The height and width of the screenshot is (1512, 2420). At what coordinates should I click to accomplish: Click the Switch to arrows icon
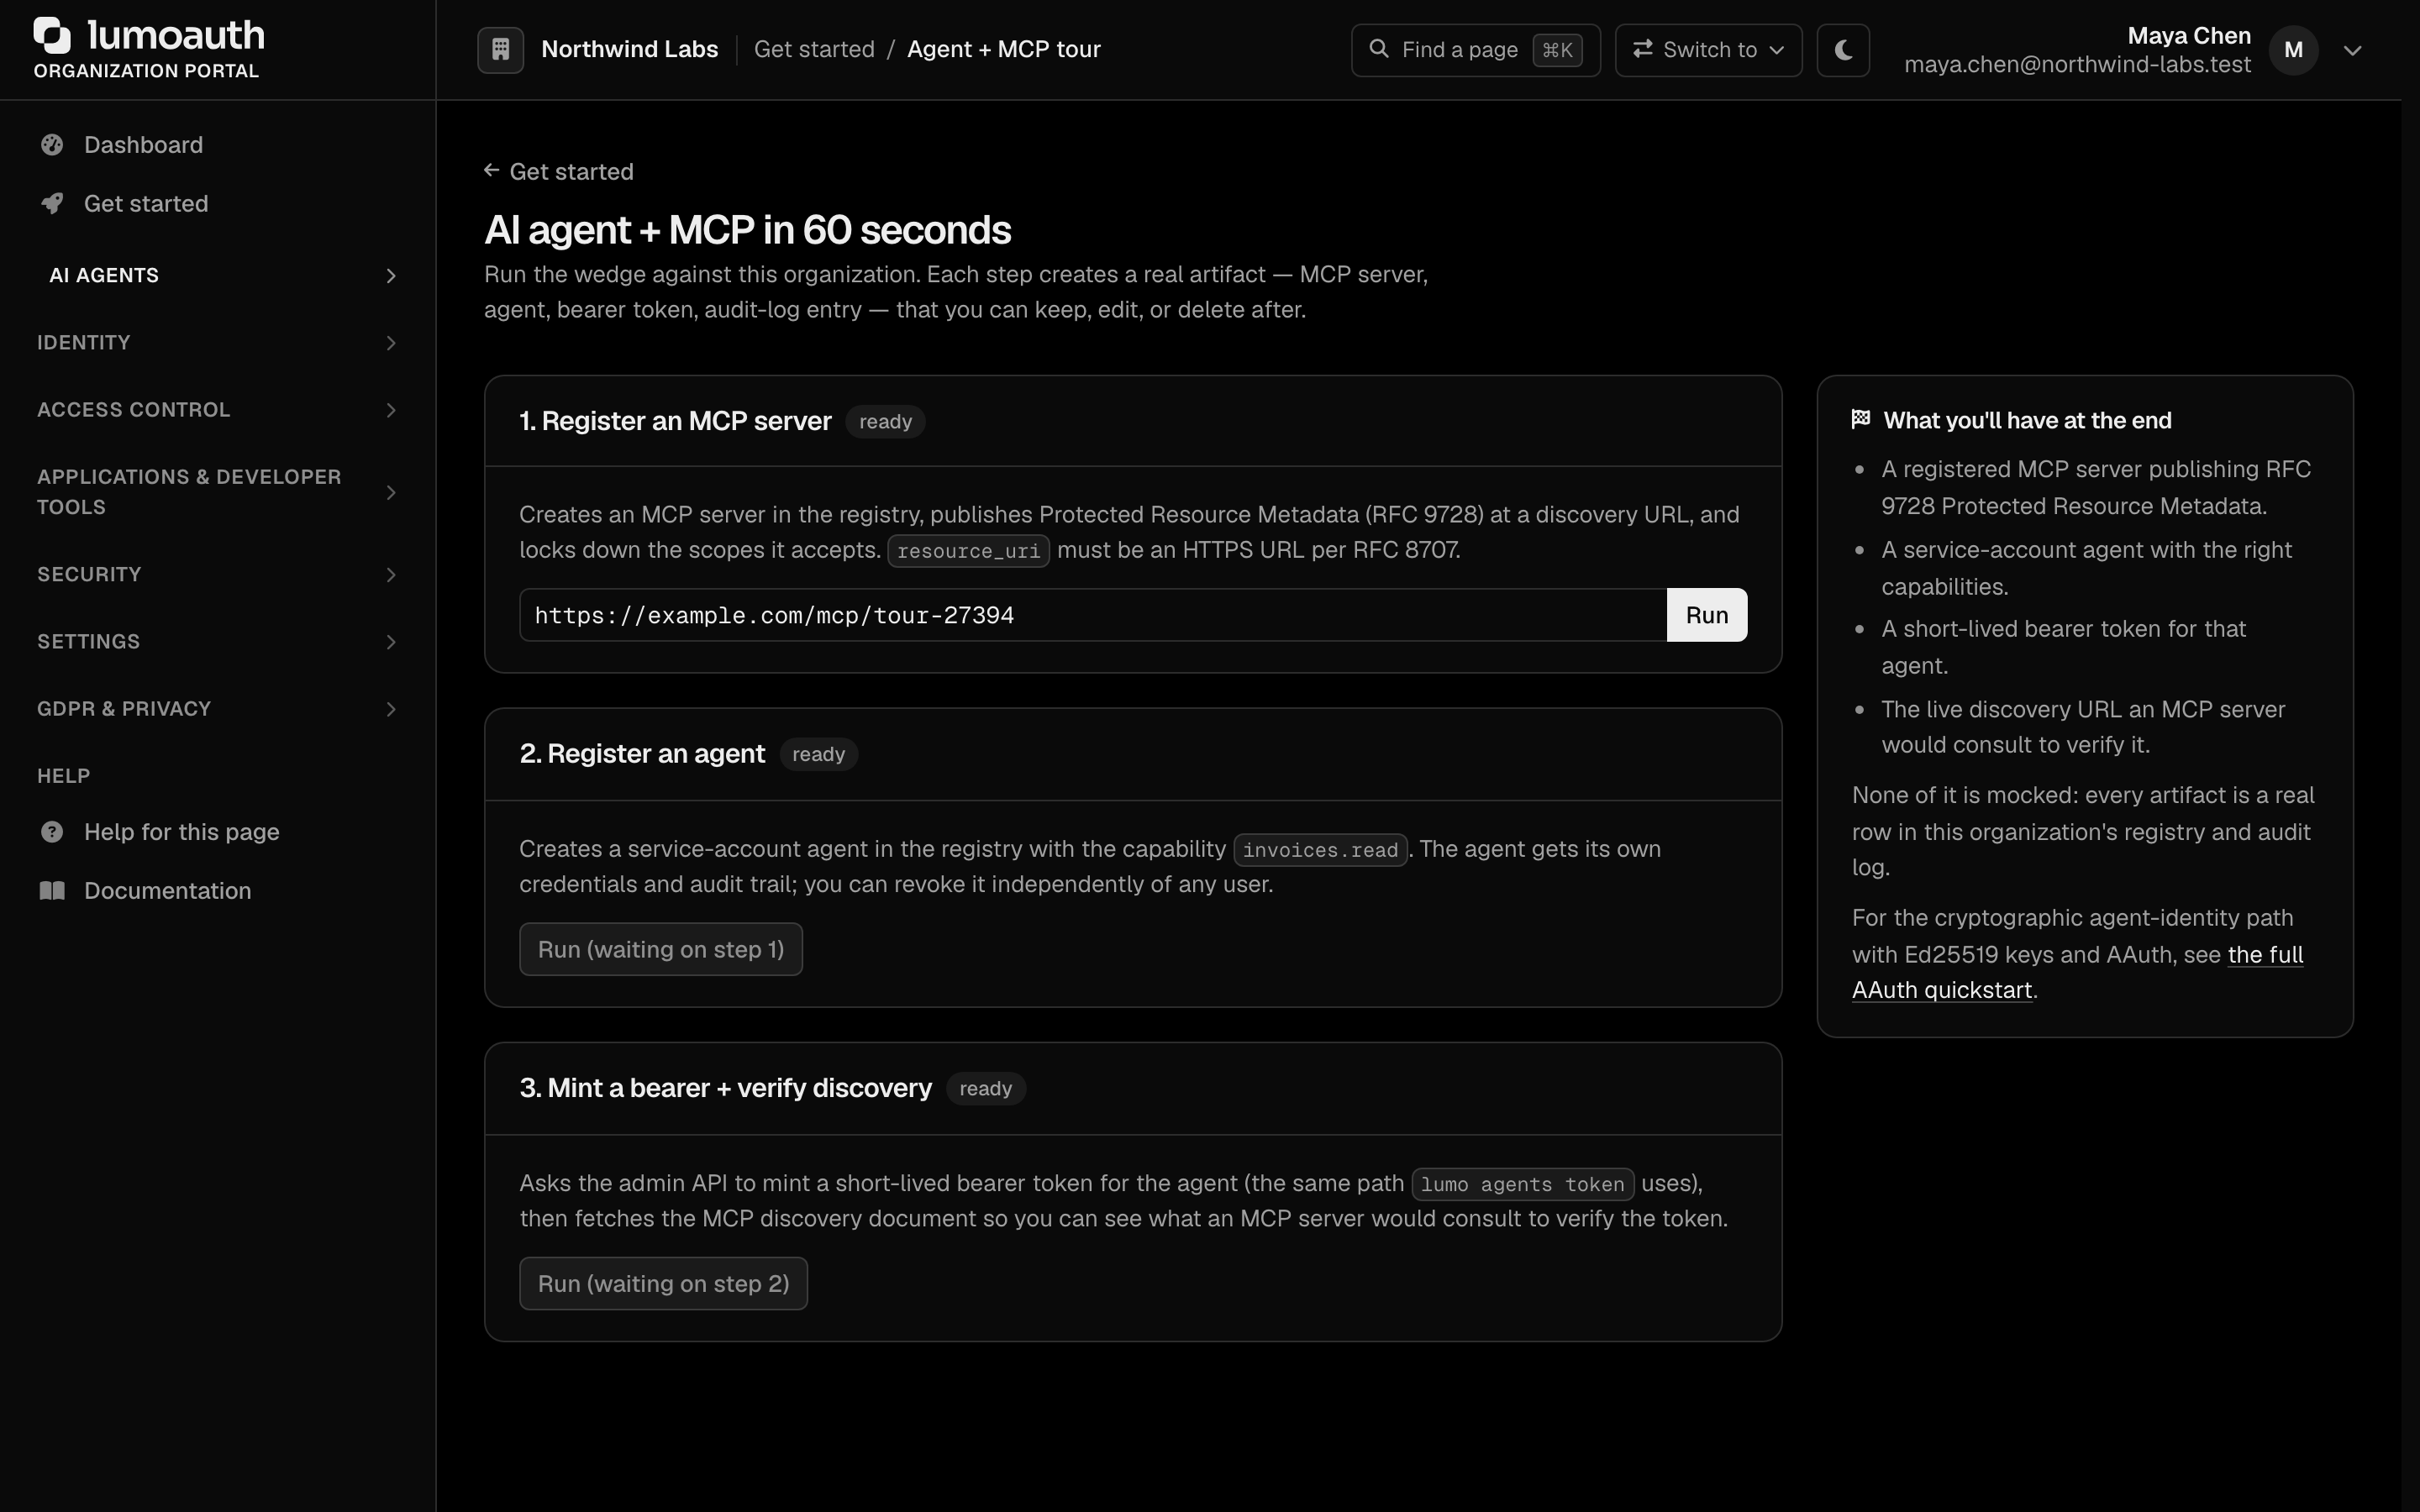coord(1642,49)
